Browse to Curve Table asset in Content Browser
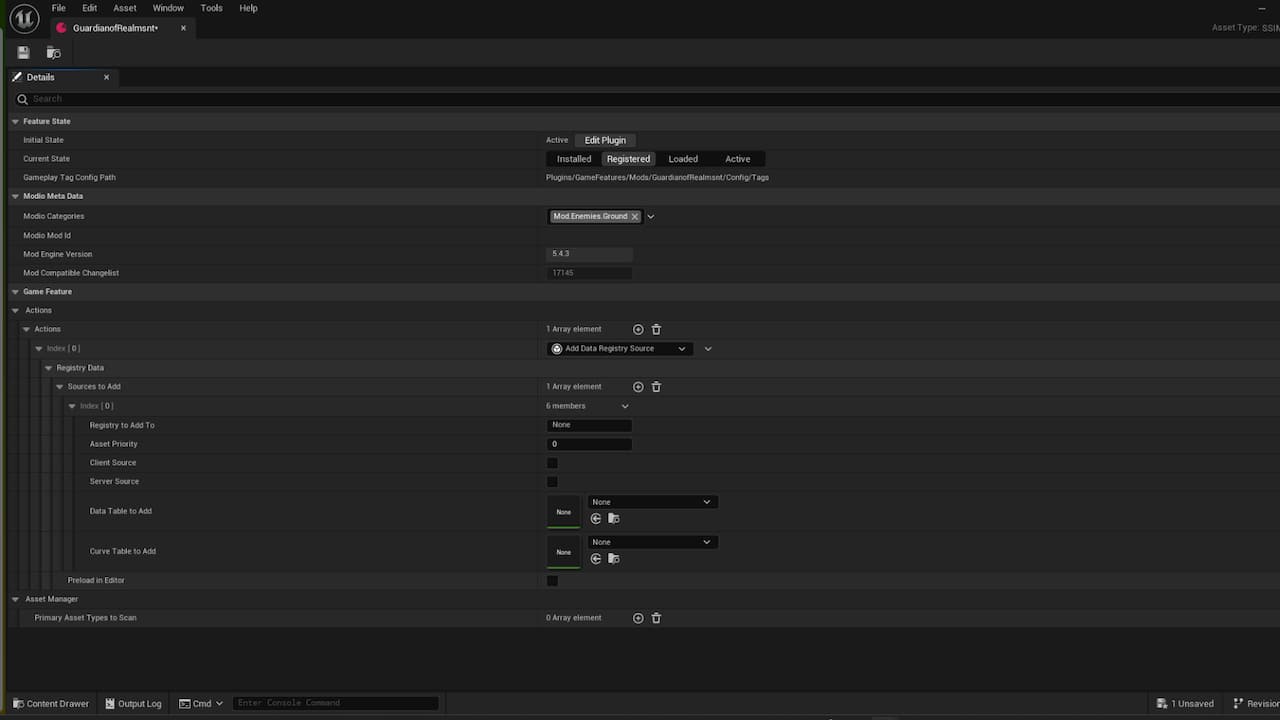 [614, 558]
